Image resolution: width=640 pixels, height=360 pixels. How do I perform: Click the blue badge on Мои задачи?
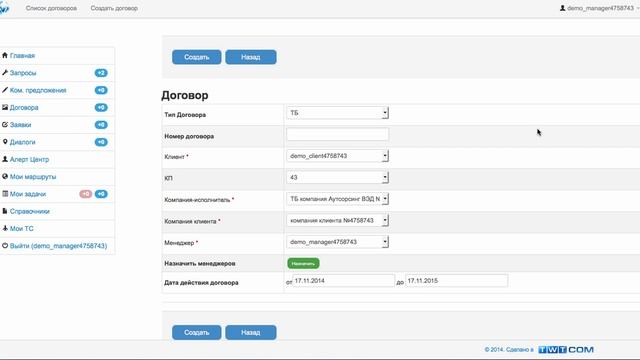101,194
